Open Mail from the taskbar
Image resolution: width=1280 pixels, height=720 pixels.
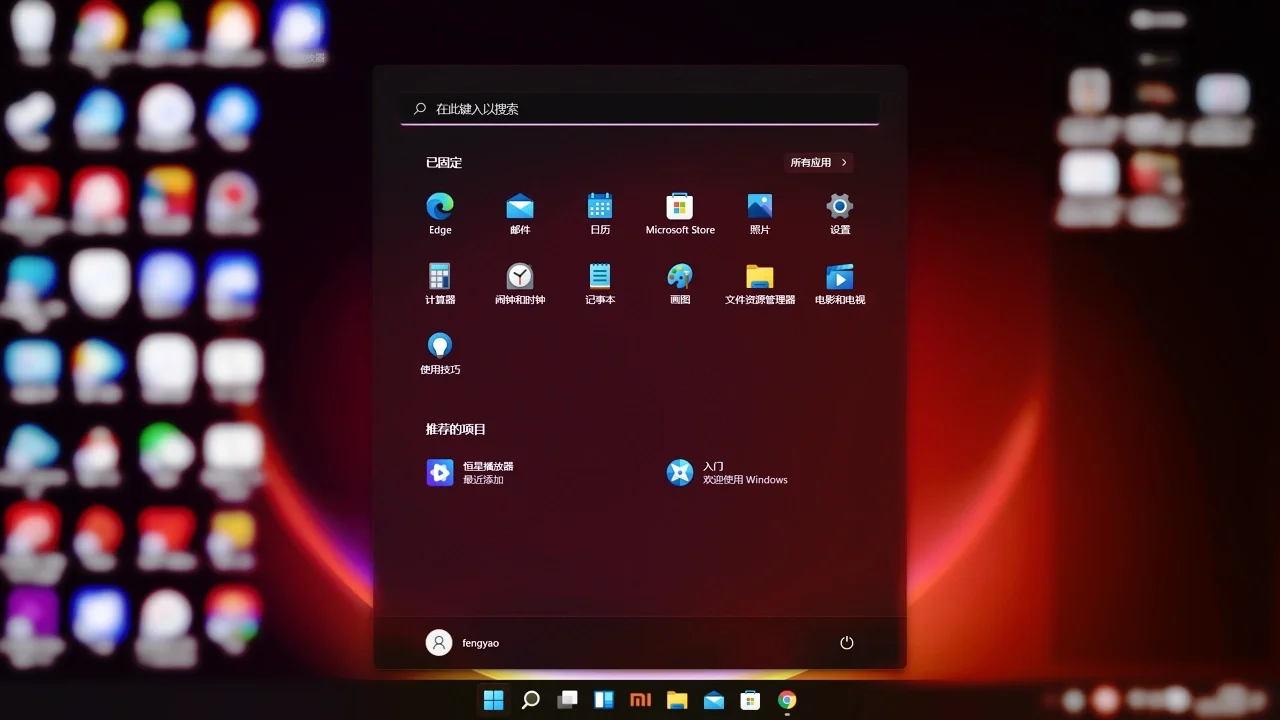(x=714, y=700)
